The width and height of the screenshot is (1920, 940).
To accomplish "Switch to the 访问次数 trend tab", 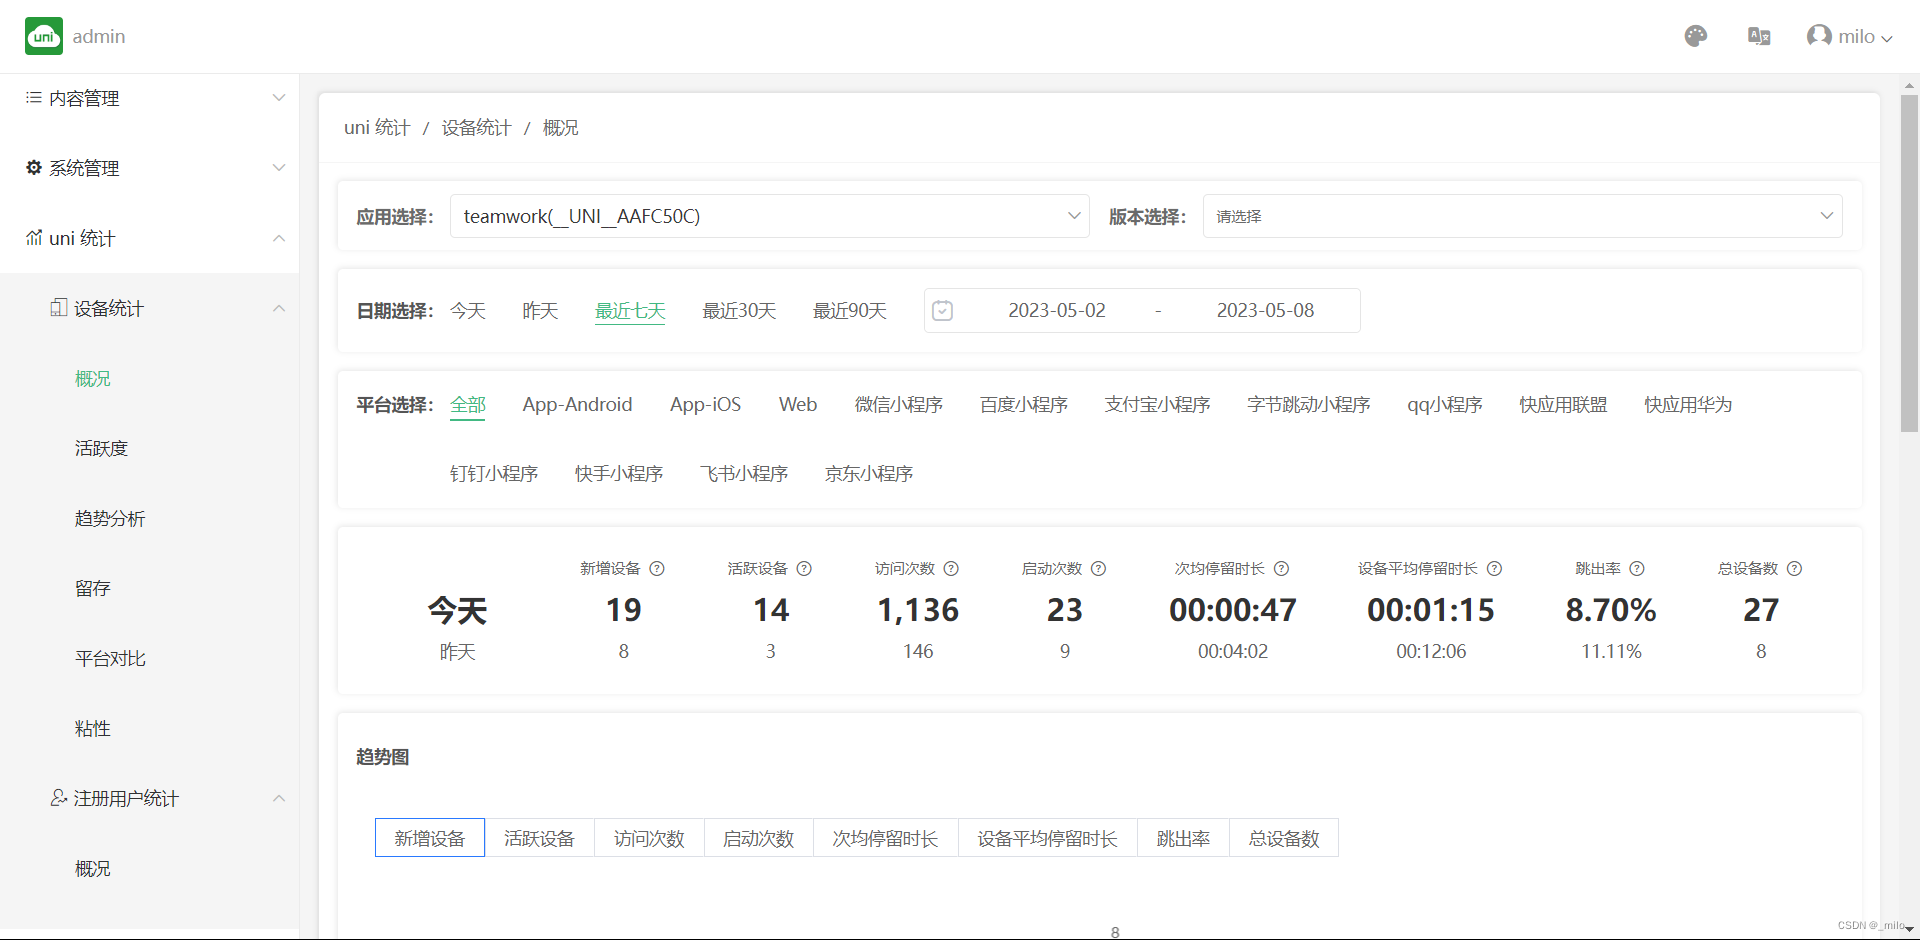I will click(x=648, y=838).
